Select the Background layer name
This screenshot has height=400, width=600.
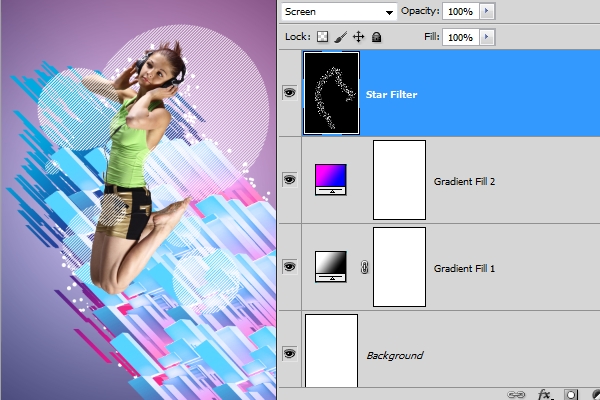click(394, 355)
